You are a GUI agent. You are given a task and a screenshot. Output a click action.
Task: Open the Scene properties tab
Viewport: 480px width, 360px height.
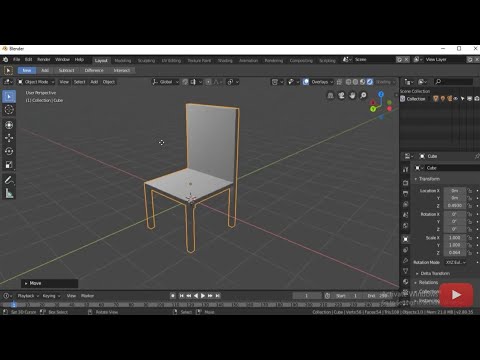pos(406,215)
